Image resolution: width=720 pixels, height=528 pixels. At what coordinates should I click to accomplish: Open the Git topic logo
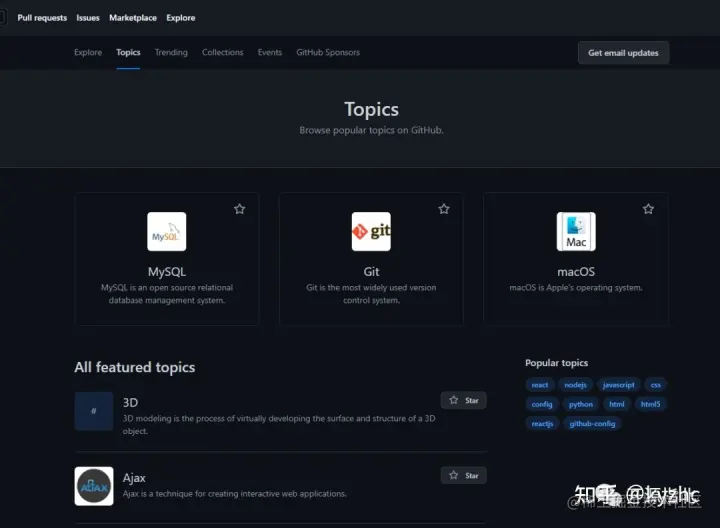[x=371, y=231]
